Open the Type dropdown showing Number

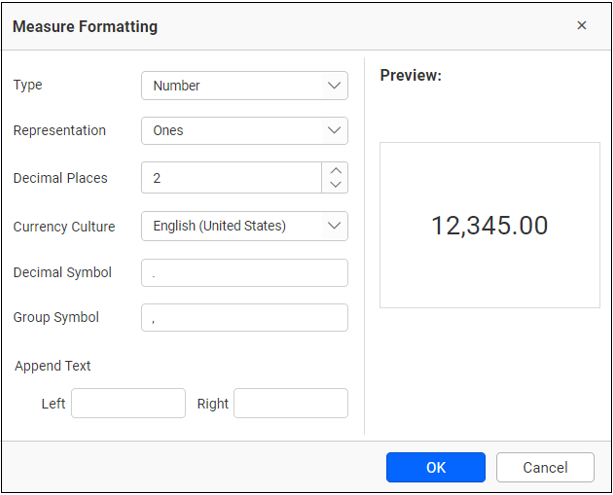point(244,86)
